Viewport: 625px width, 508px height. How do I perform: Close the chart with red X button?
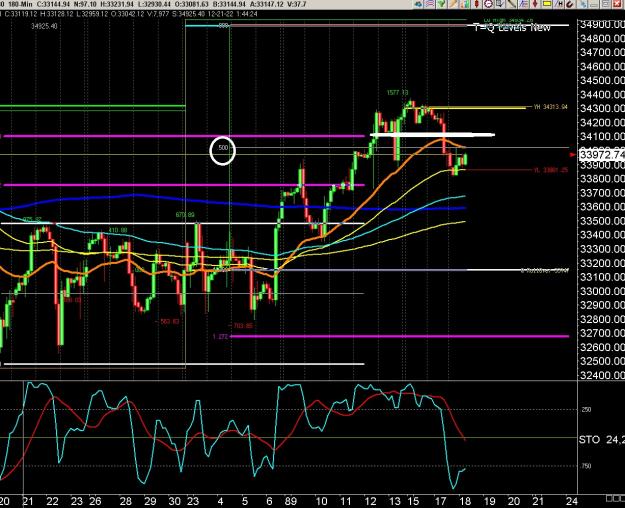(617, 4)
